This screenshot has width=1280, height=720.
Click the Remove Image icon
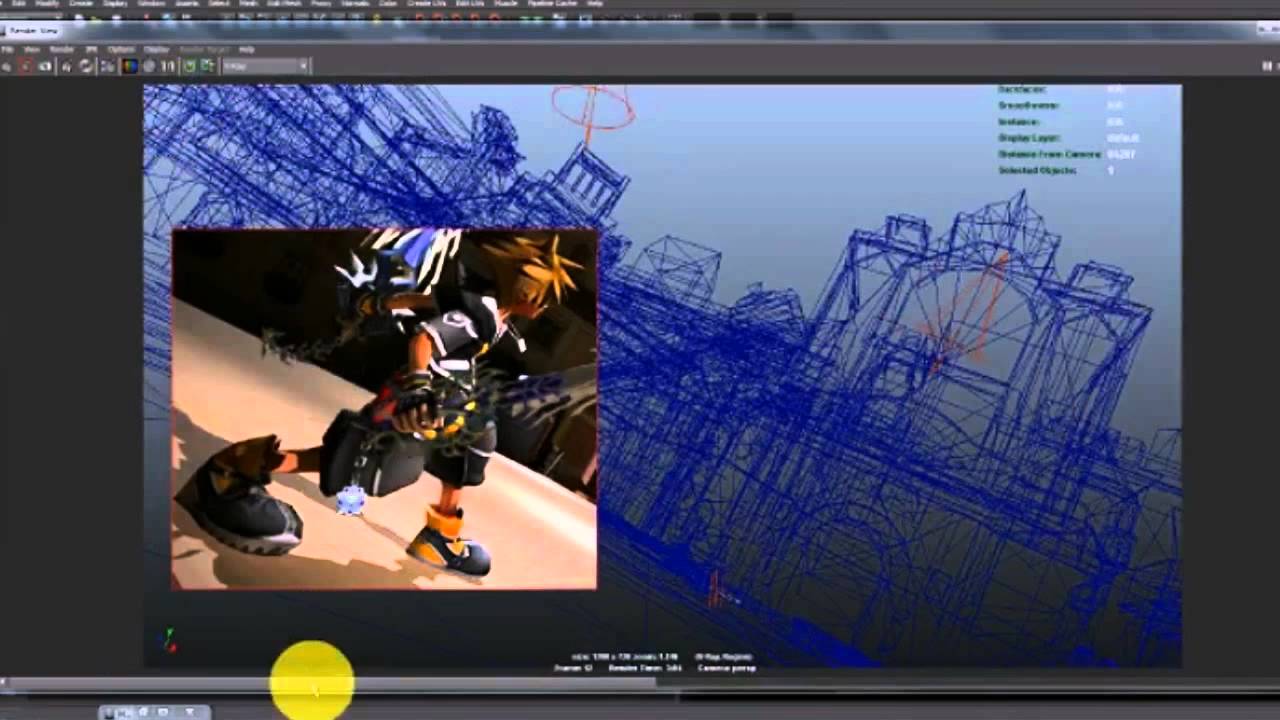(x=207, y=66)
